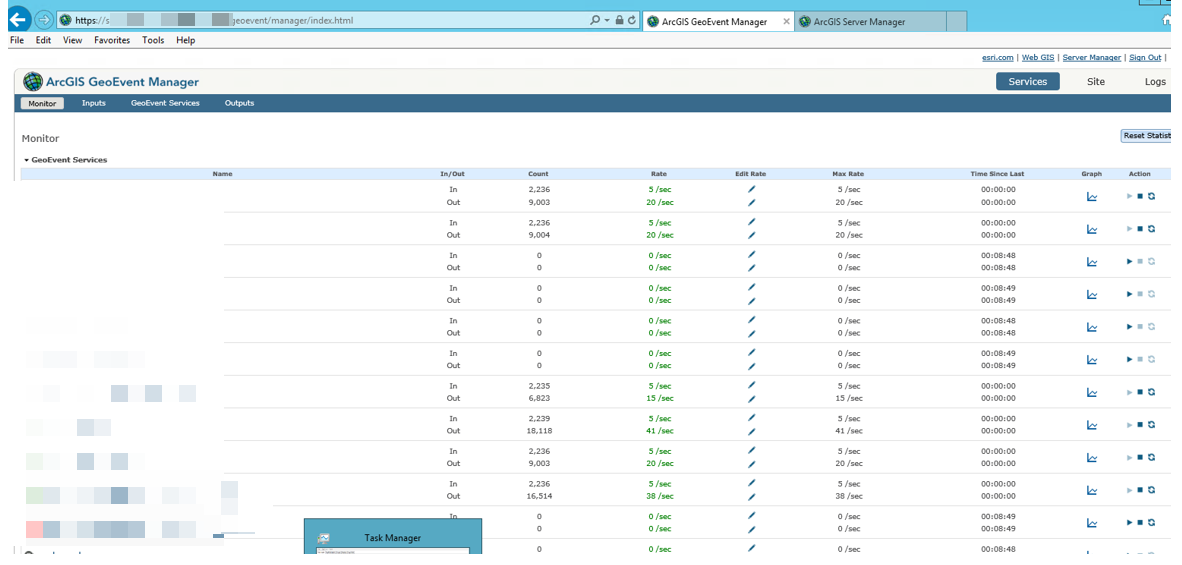Restart the service with 16,514 out count

pyautogui.click(x=1152, y=490)
